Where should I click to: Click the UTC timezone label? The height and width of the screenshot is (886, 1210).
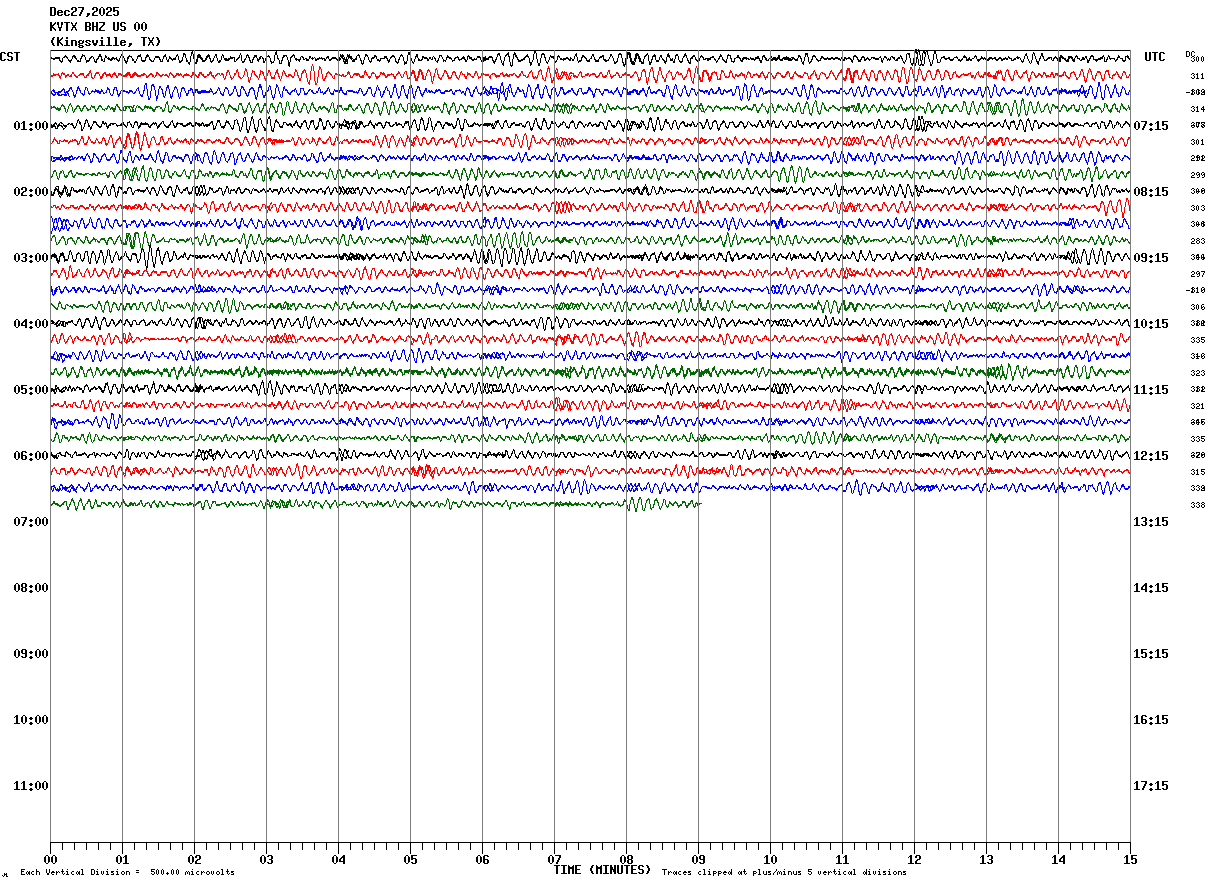[x=1155, y=57]
